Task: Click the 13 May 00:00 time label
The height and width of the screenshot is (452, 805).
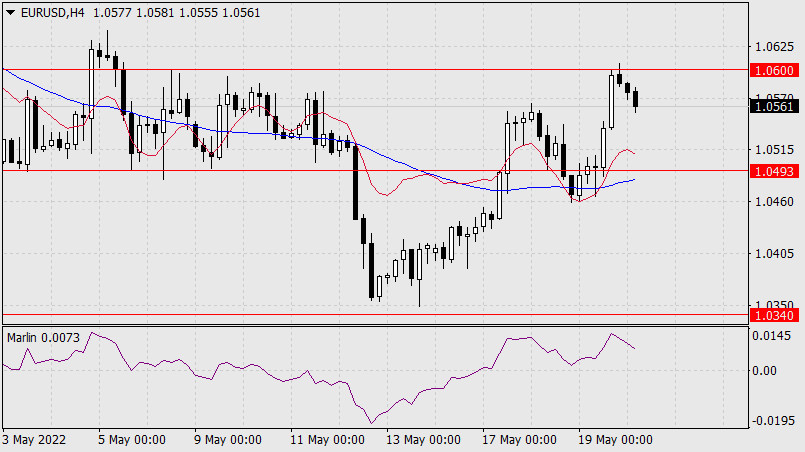Action: (x=423, y=440)
